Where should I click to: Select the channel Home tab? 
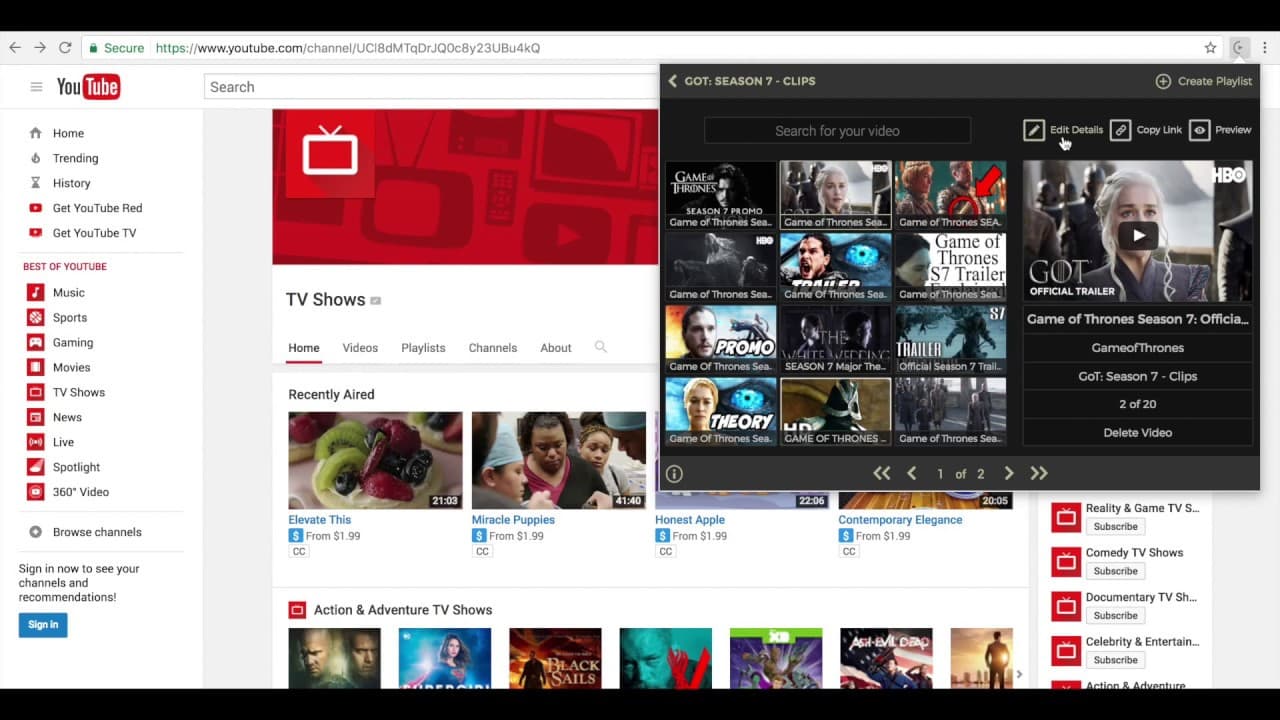(x=304, y=348)
